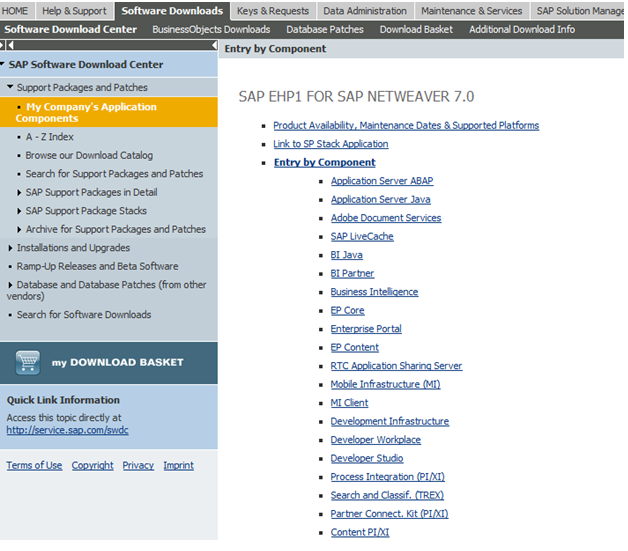Open the service.sap.com/swdc quick link
This screenshot has height=551, width=628.
[x=67, y=430]
